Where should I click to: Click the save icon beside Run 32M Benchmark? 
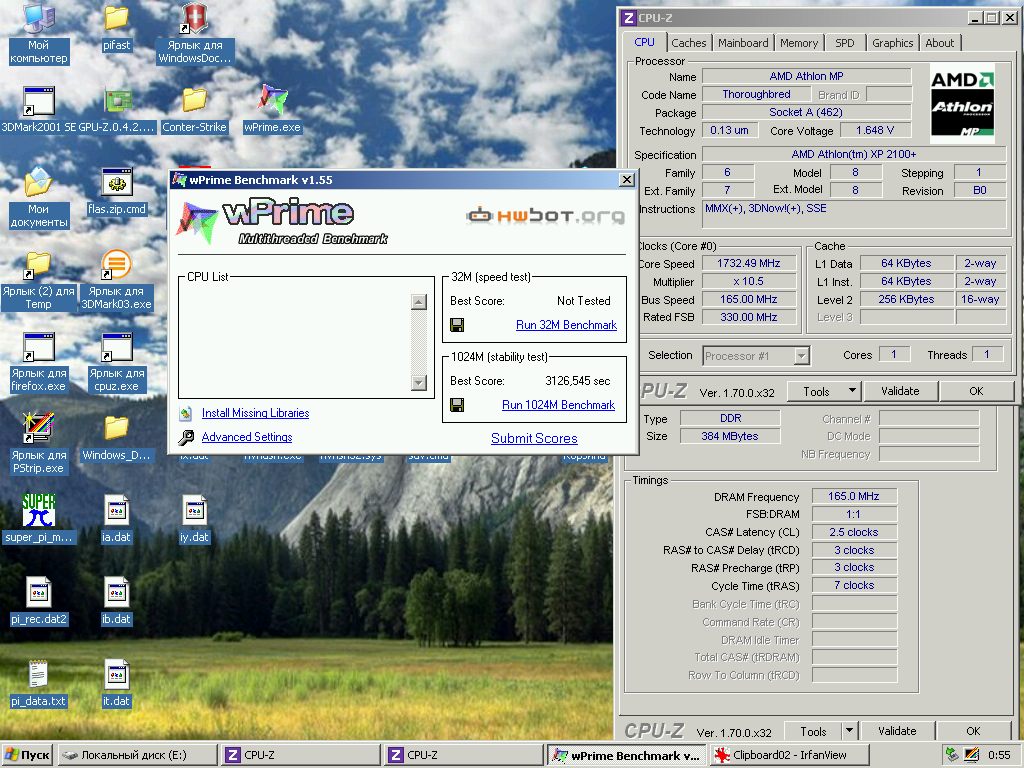(x=457, y=325)
